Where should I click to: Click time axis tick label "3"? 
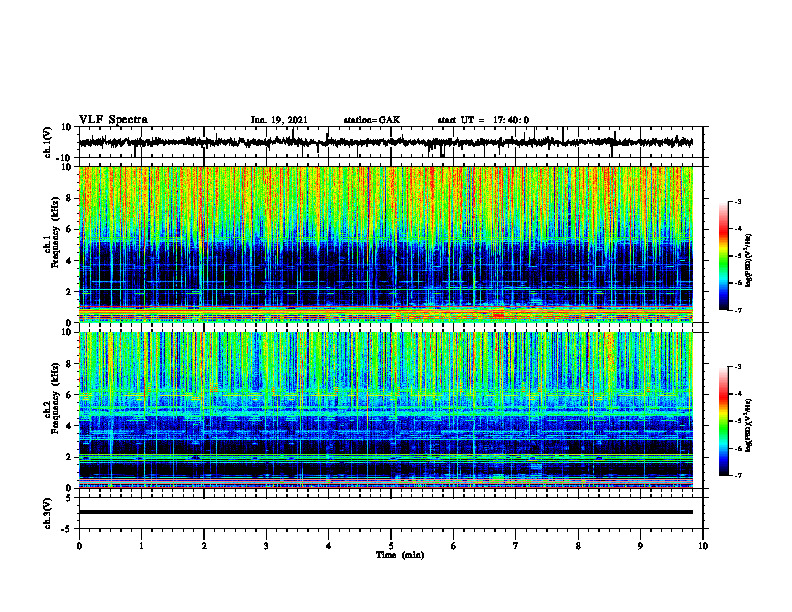[266, 546]
